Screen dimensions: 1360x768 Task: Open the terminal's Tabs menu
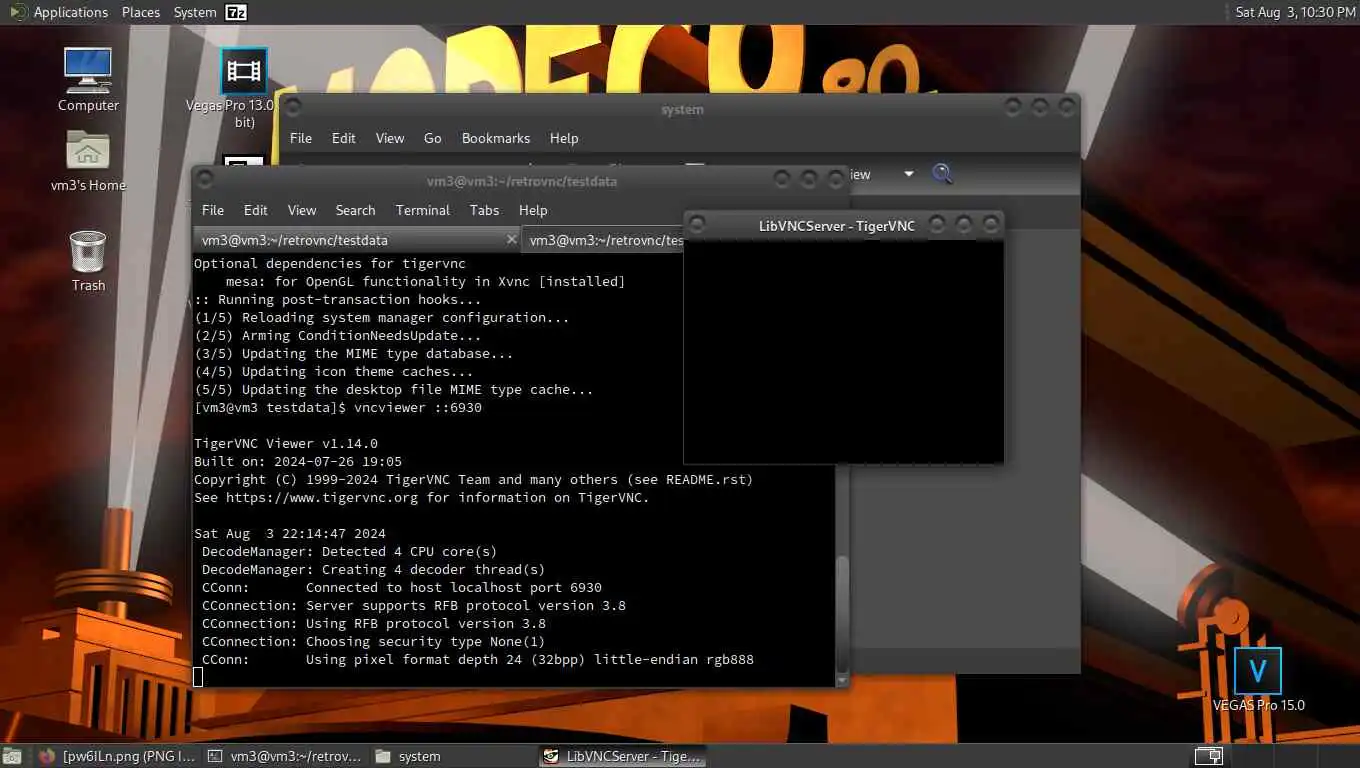pyautogui.click(x=484, y=210)
